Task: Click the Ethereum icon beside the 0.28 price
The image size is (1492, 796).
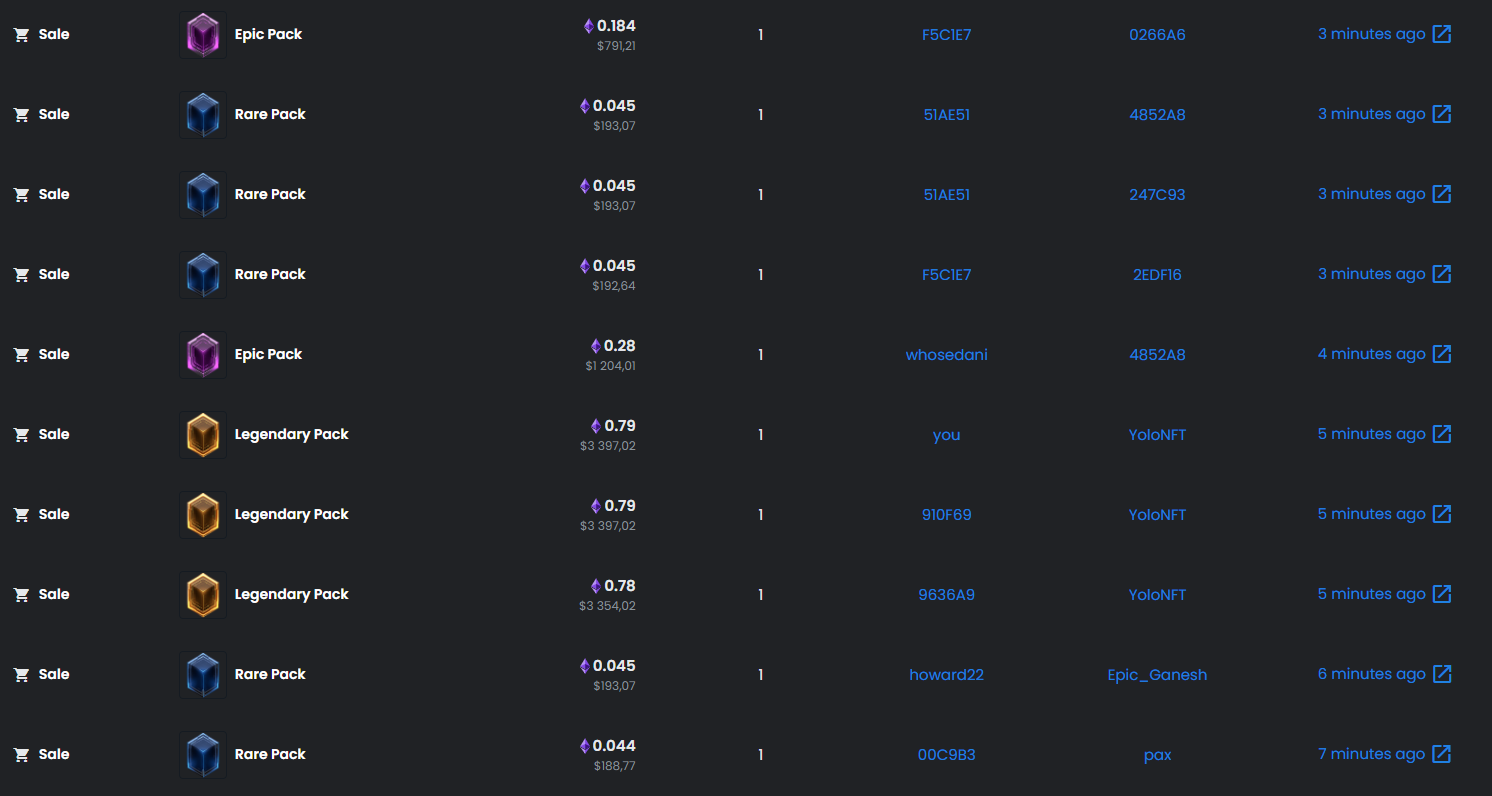Action: (596, 346)
